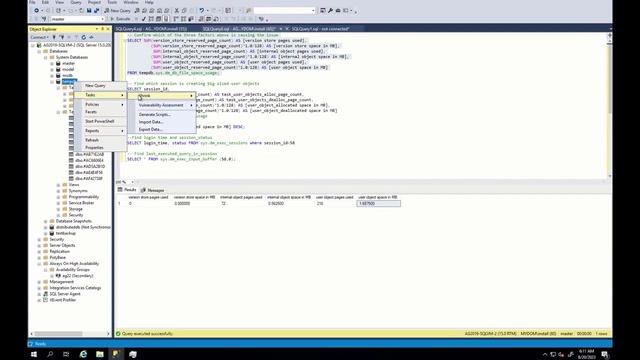Viewport: 640px width, 360px height.
Task: Choose Facets in the context menu
Action: (x=100, y=112)
